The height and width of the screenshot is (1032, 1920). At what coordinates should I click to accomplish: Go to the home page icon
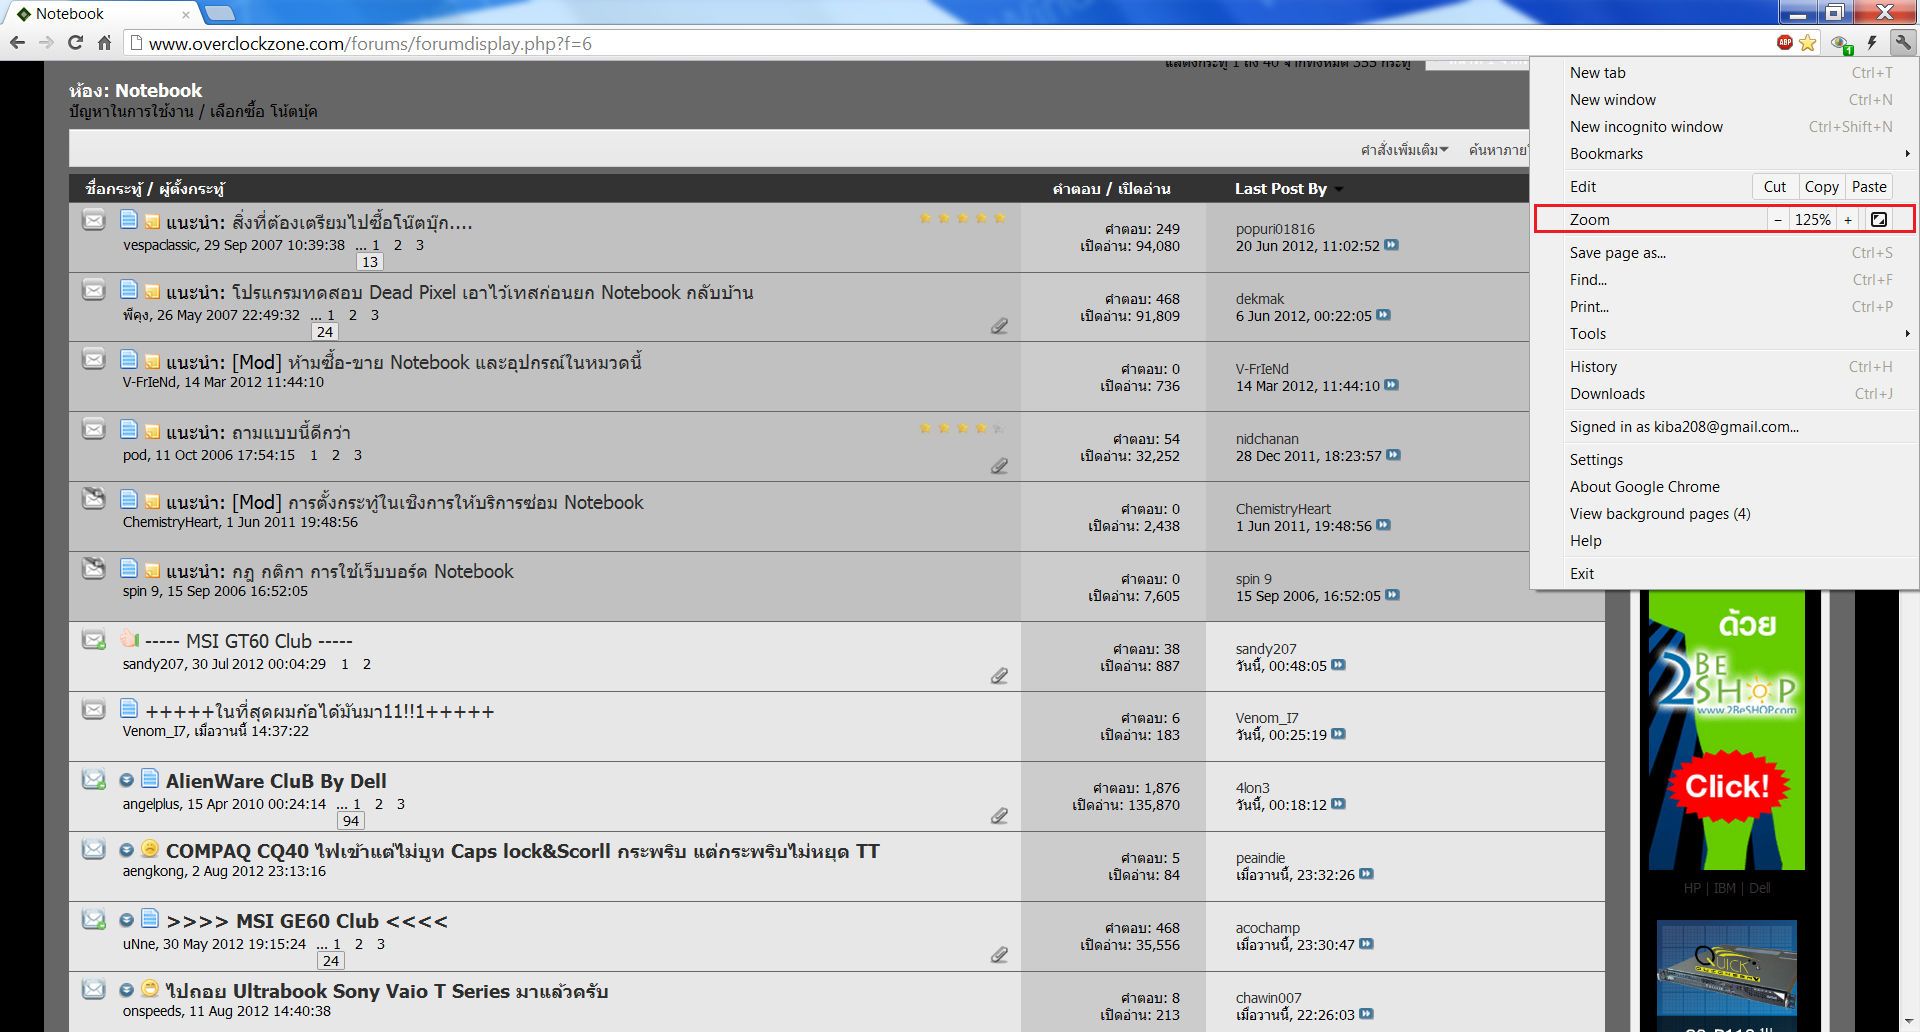[x=104, y=43]
